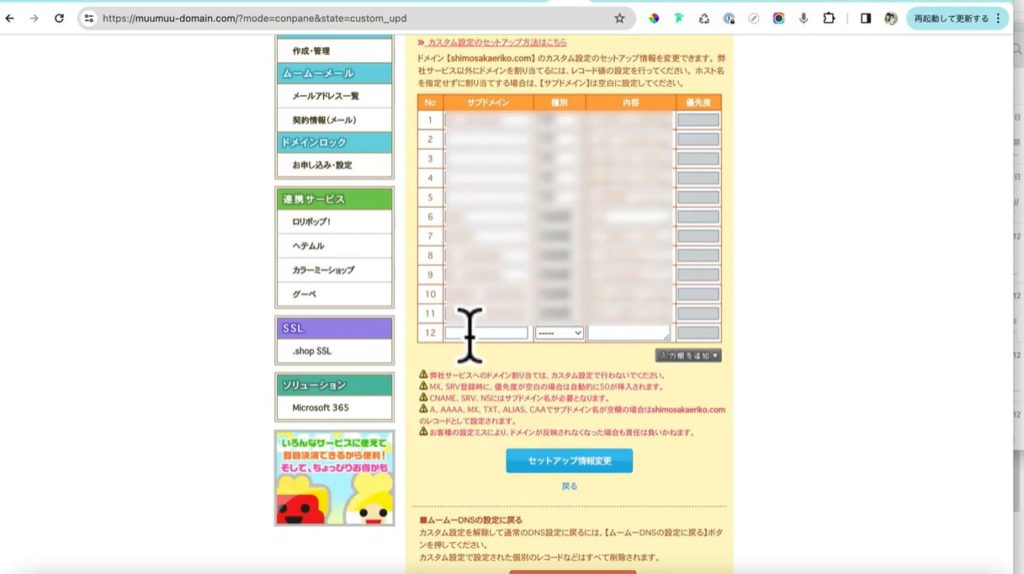1024x574 pixels.
Task: Click the recycle arrows extension icon
Action: [704, 18]
